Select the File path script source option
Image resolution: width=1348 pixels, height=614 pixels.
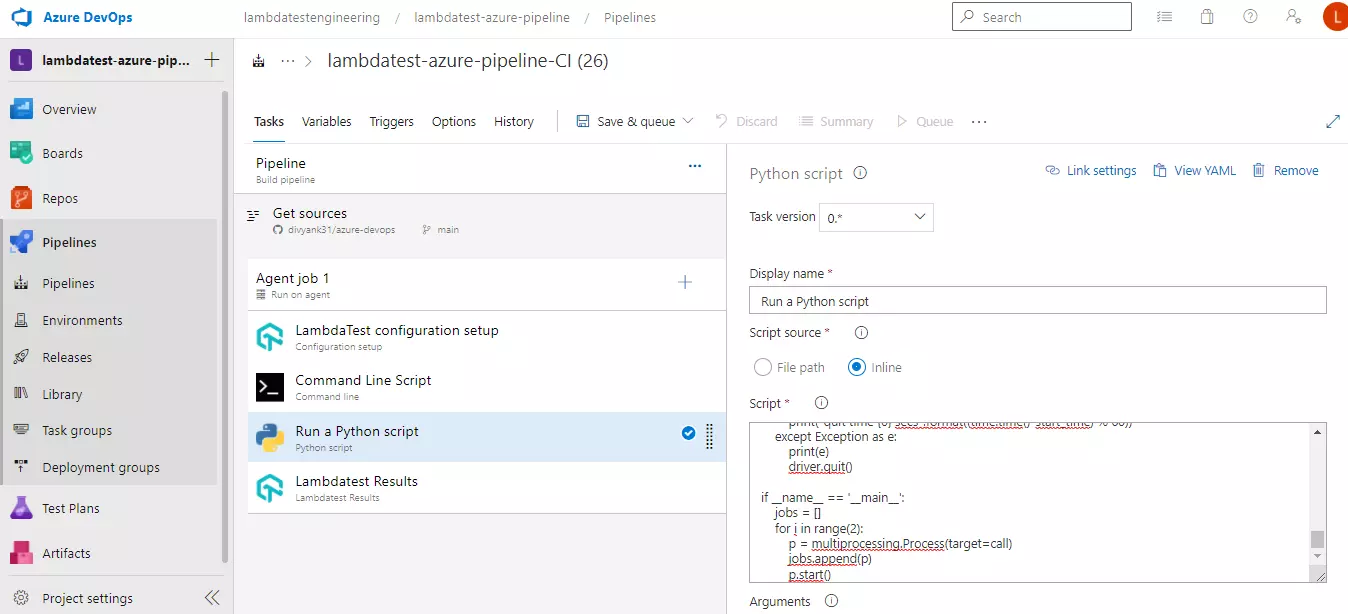click(x=762, y=367)
